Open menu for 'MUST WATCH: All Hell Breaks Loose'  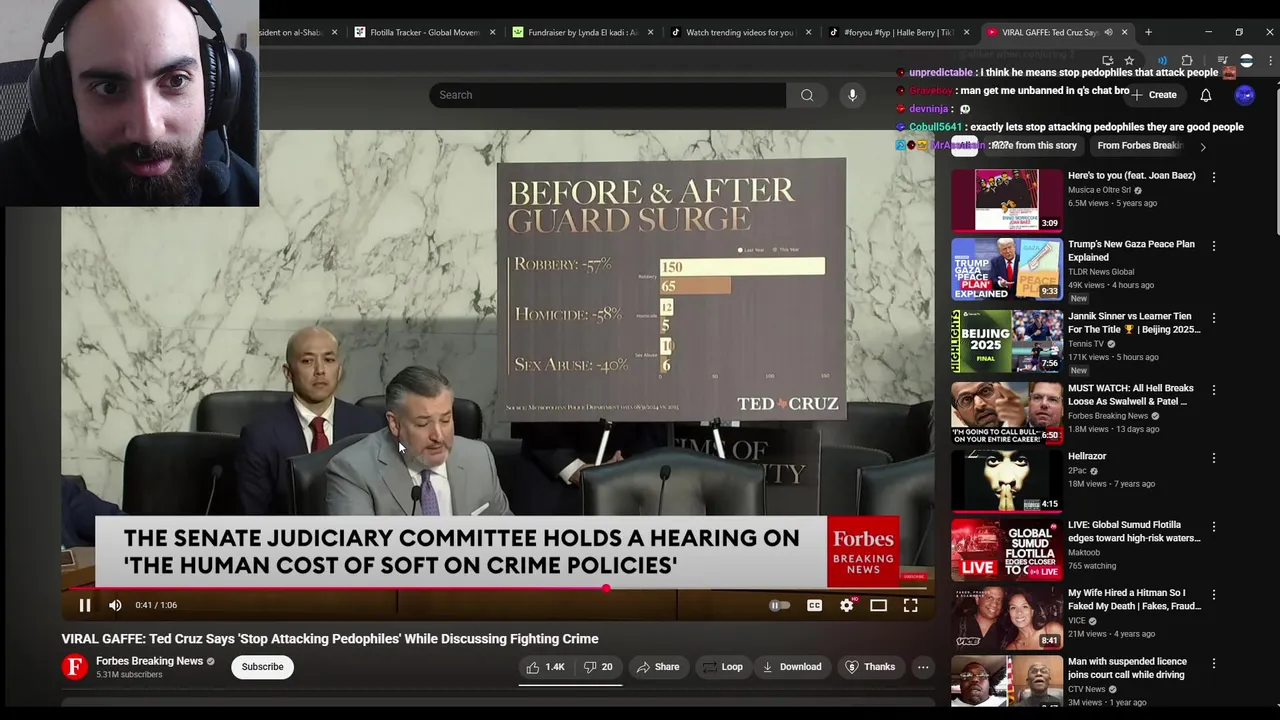(x=1214, y=390)
